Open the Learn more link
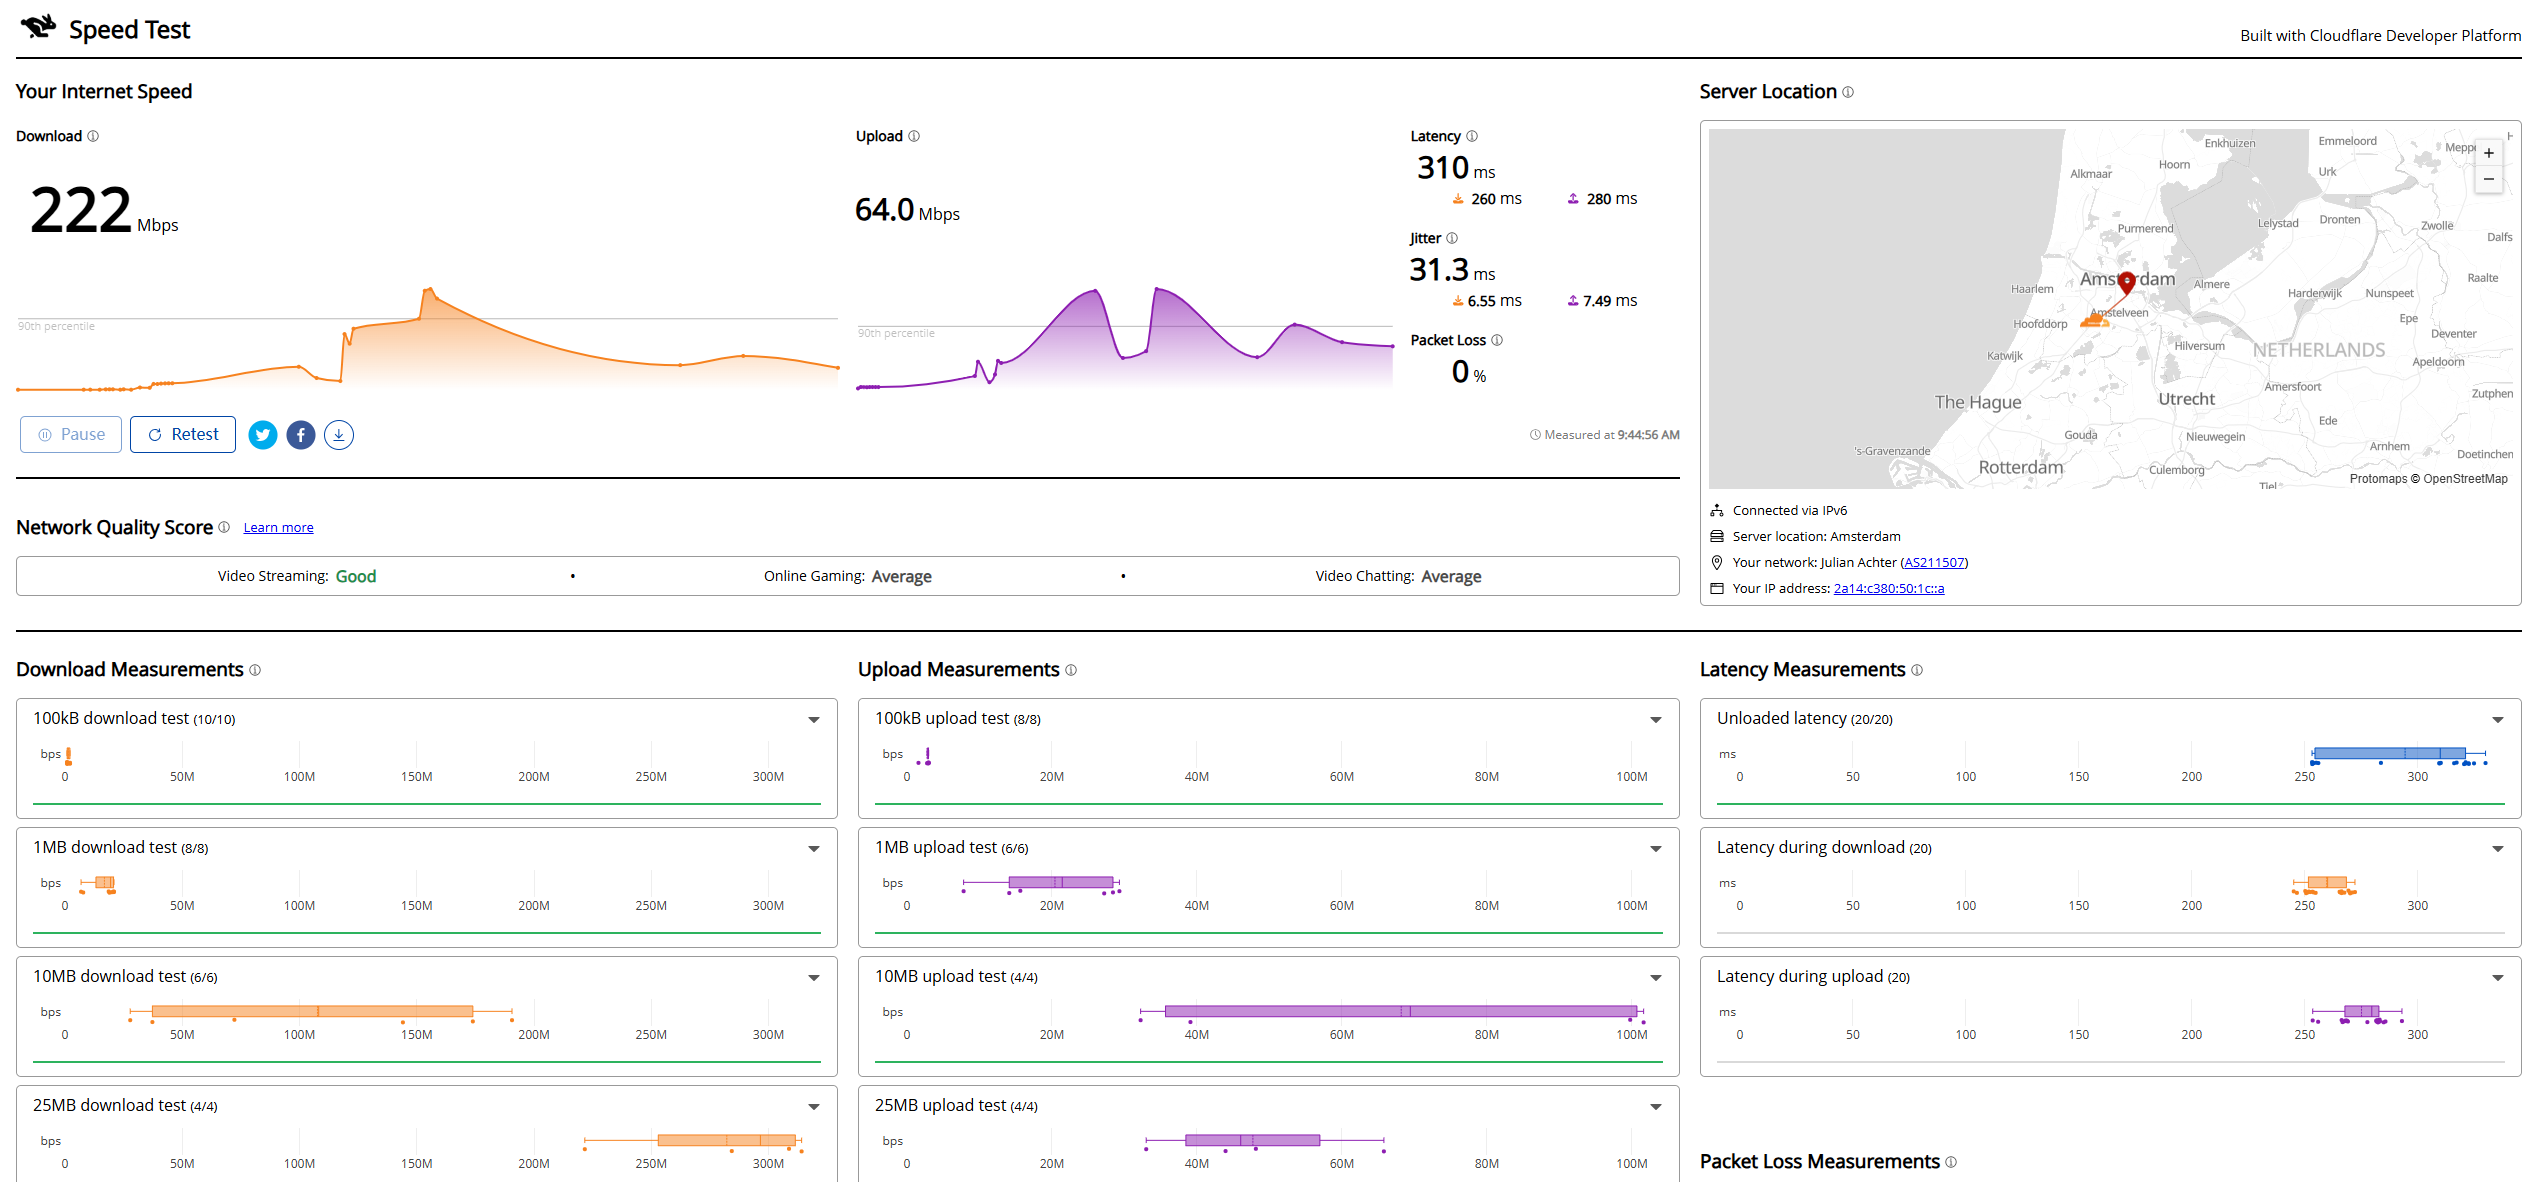2535x1182 pixels. [x=278, y=528]
